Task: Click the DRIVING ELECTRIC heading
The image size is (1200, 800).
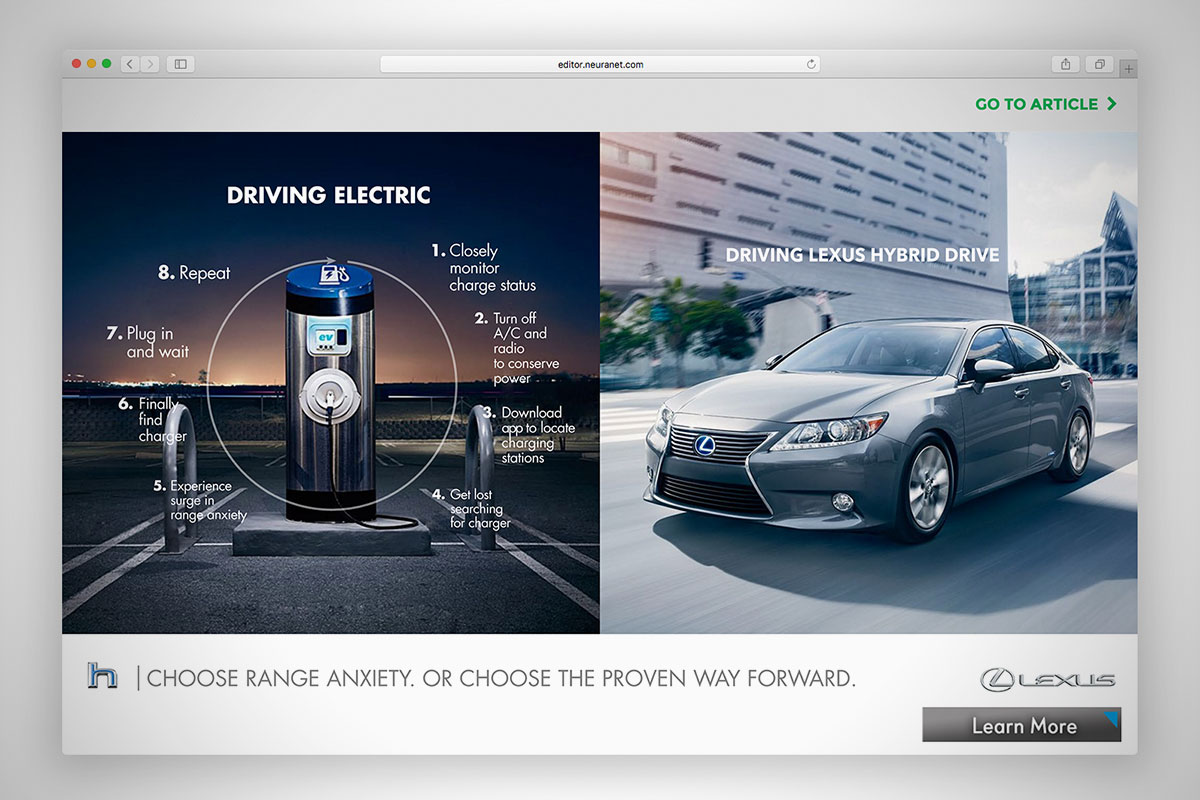Action: [328, 195]
